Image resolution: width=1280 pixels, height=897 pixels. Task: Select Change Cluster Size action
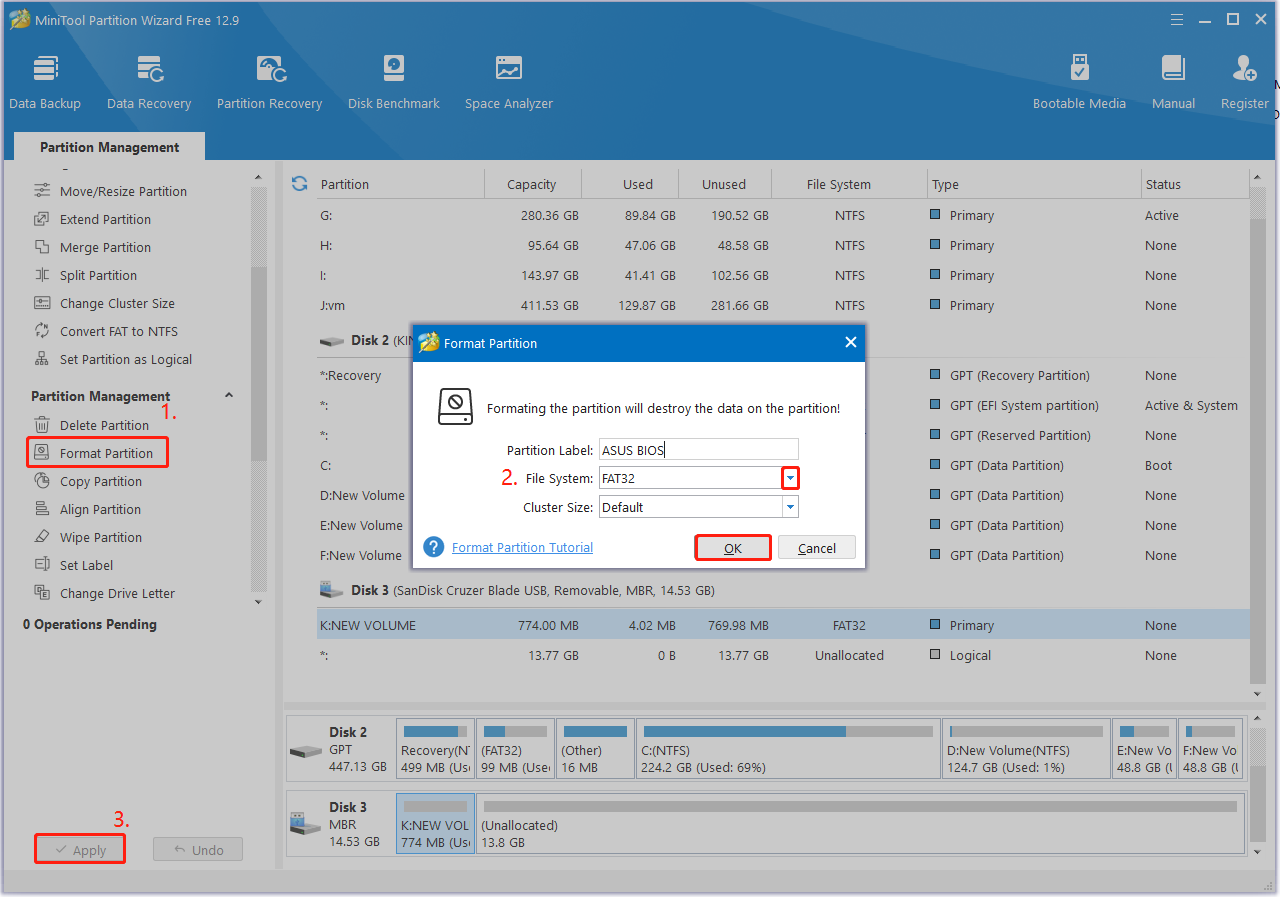(117, 303)
